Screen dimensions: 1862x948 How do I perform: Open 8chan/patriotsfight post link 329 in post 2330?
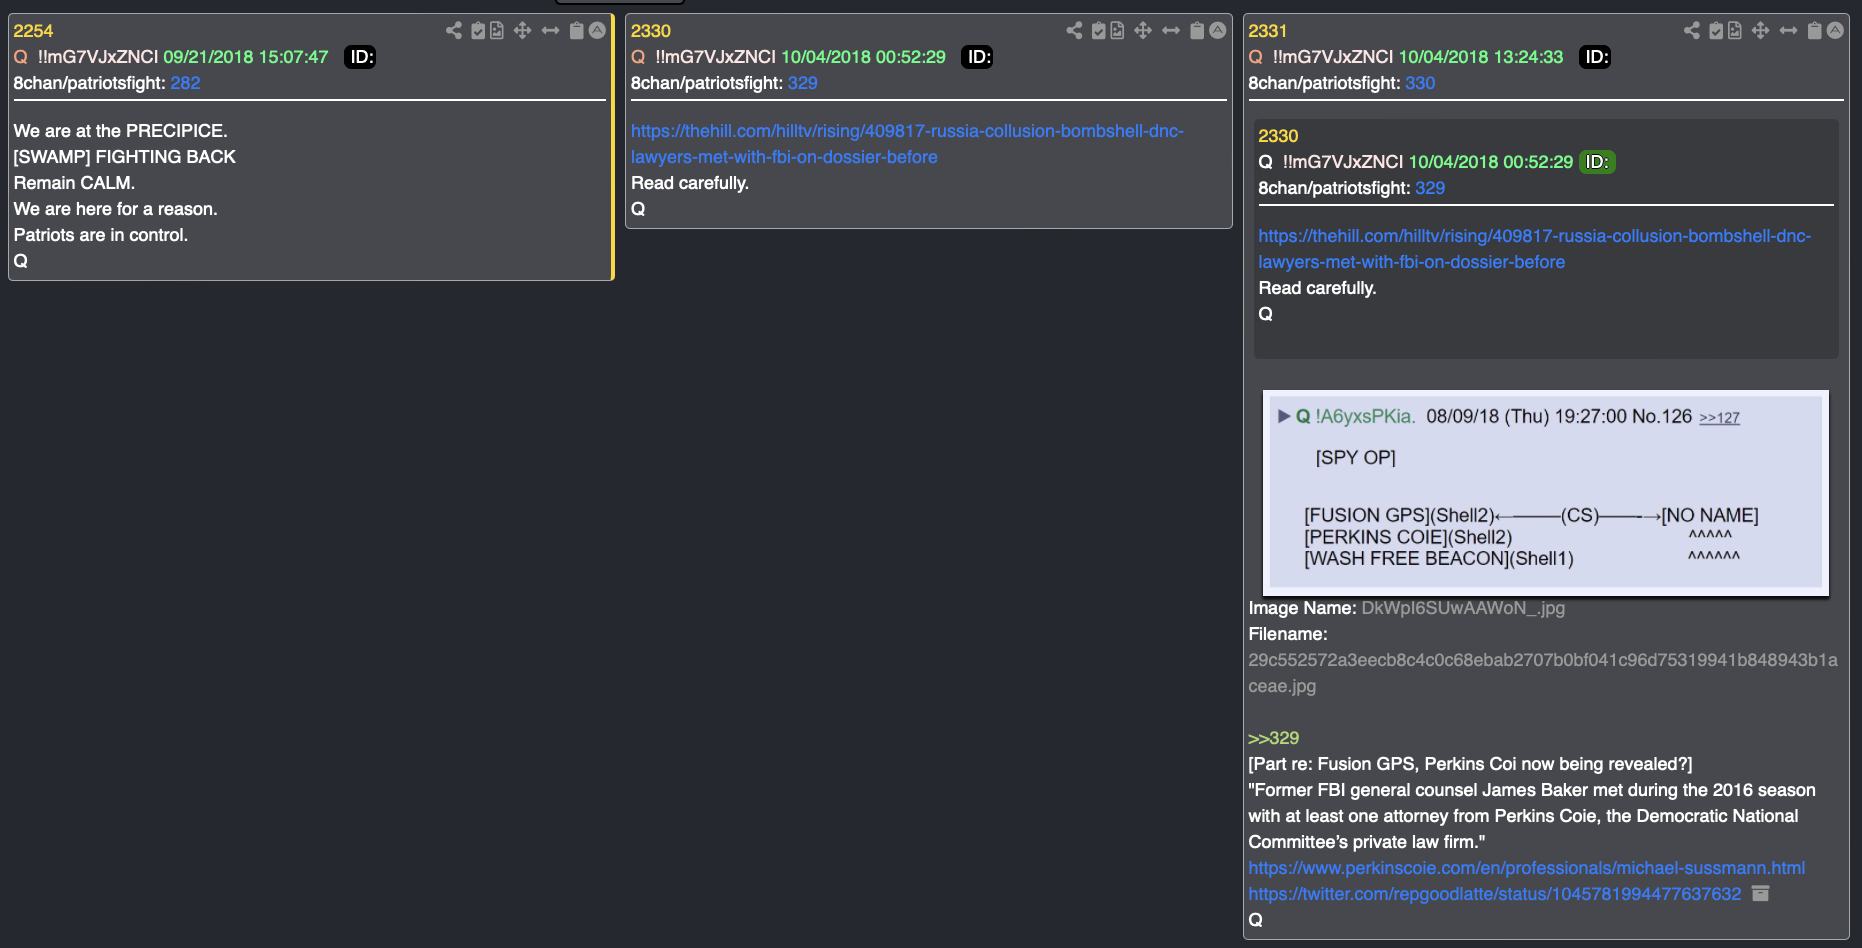click(x=802, y=83)
